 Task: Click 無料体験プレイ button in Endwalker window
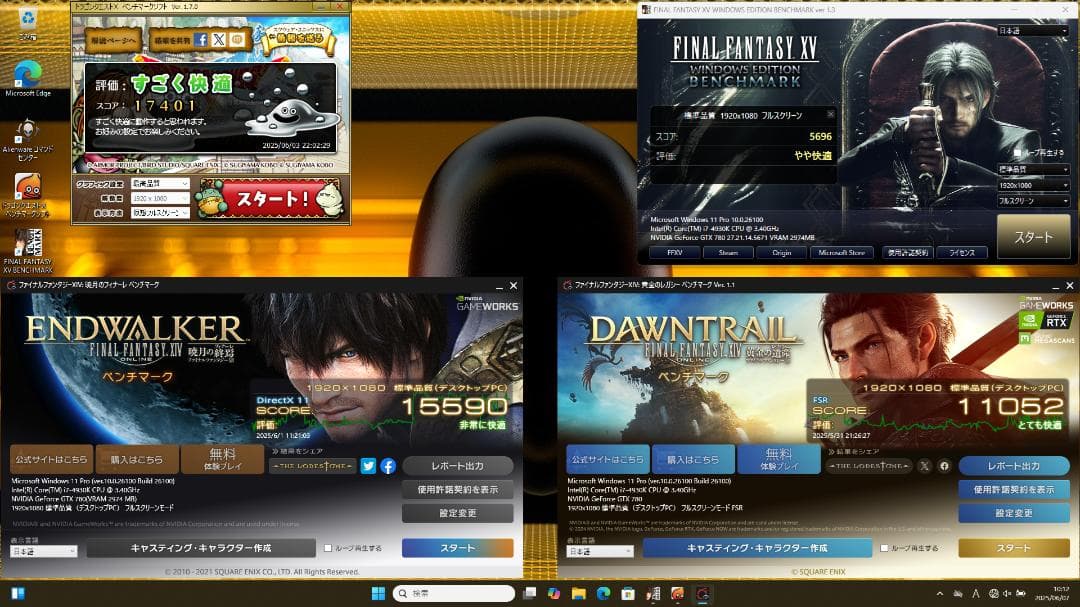(x=222, y=459)
